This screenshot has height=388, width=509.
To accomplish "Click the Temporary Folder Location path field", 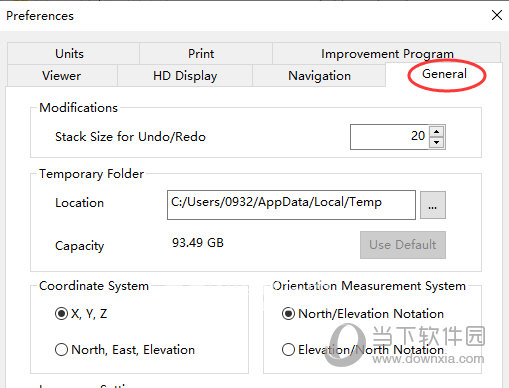I will coord(291,205).
